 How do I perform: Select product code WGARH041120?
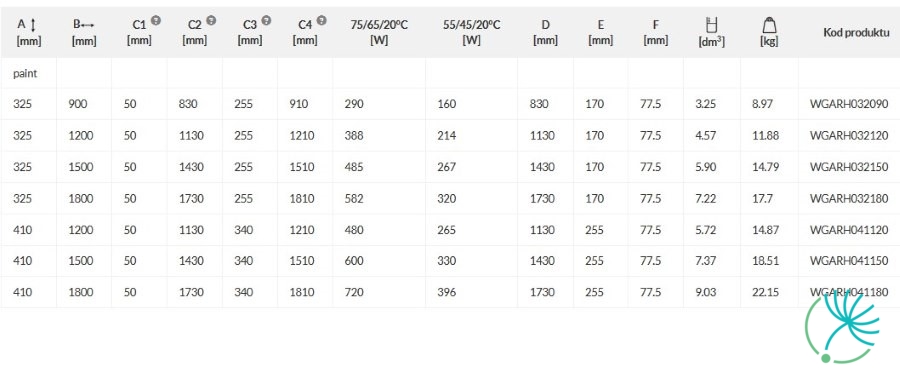click(849, 230)
